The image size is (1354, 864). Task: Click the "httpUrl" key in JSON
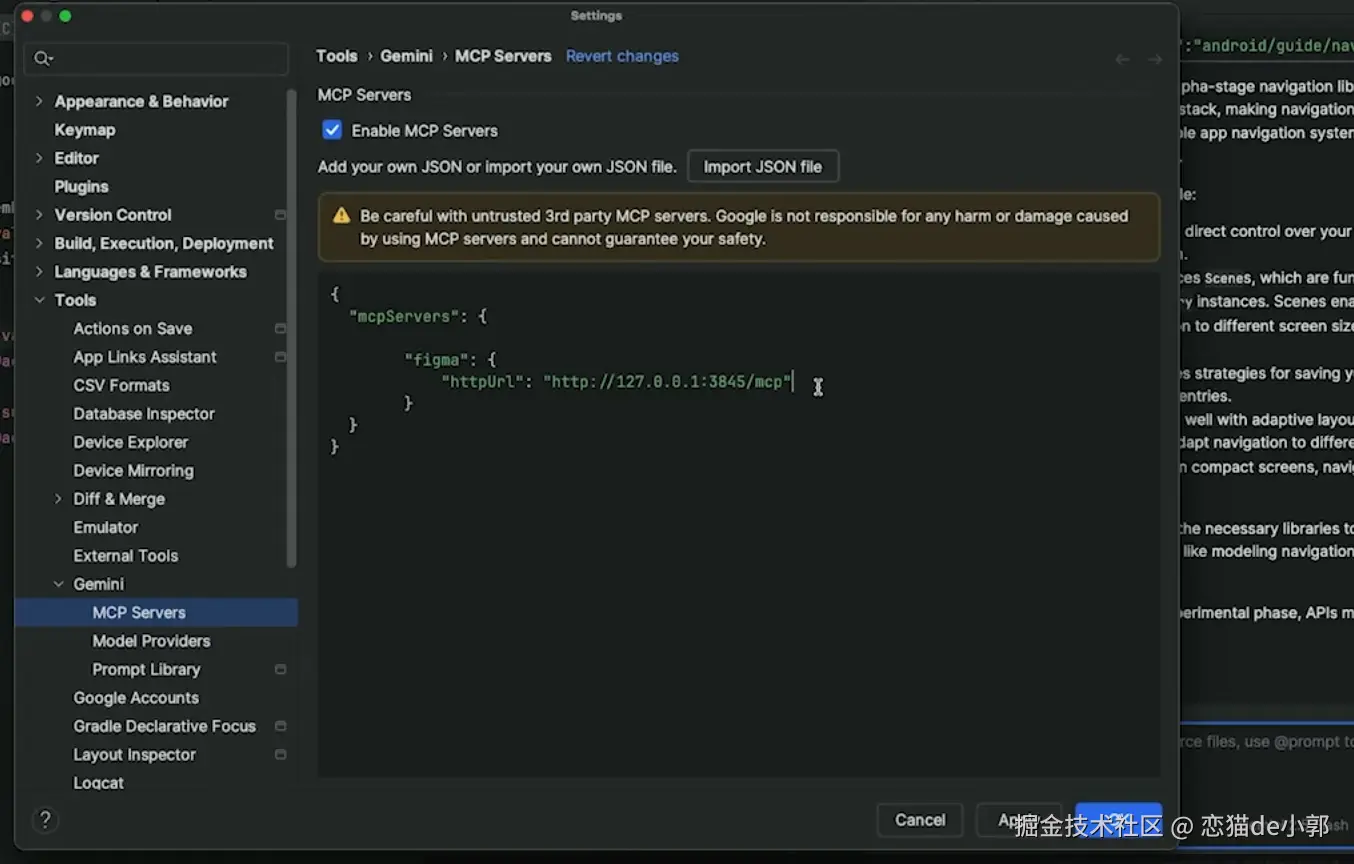tap(482, 381)
